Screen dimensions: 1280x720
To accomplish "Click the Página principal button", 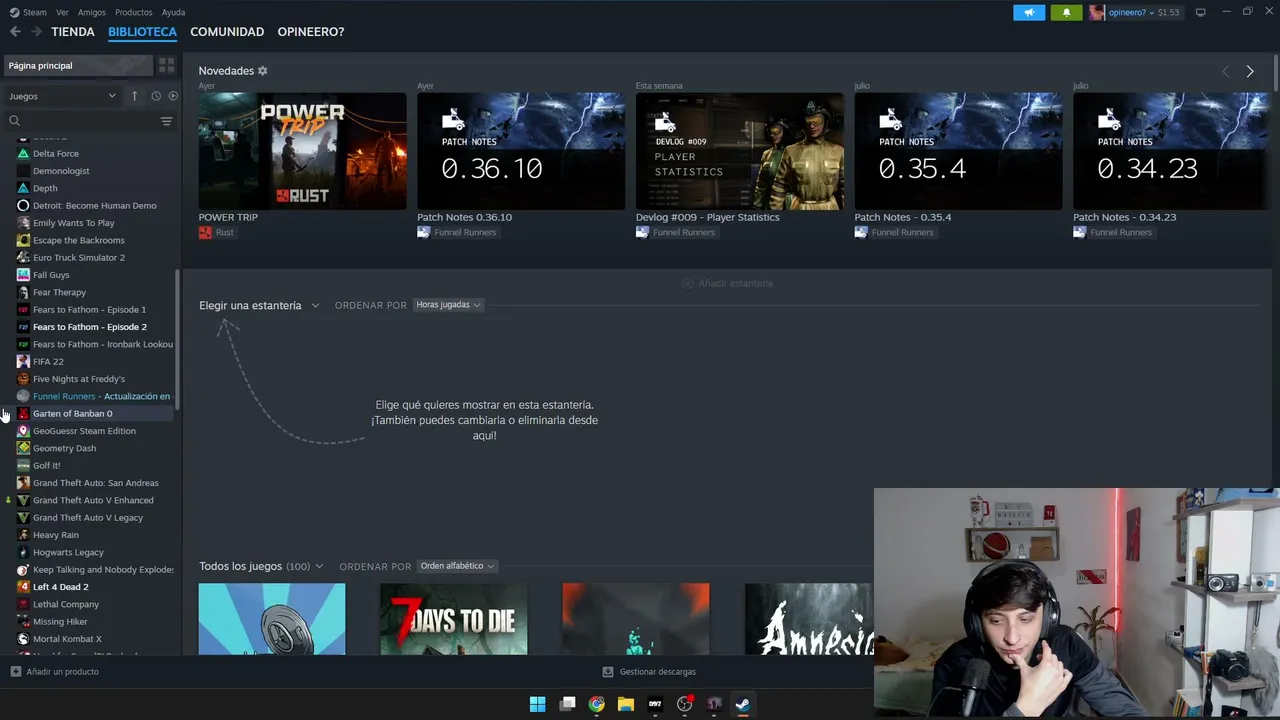I will coord(77,66).
